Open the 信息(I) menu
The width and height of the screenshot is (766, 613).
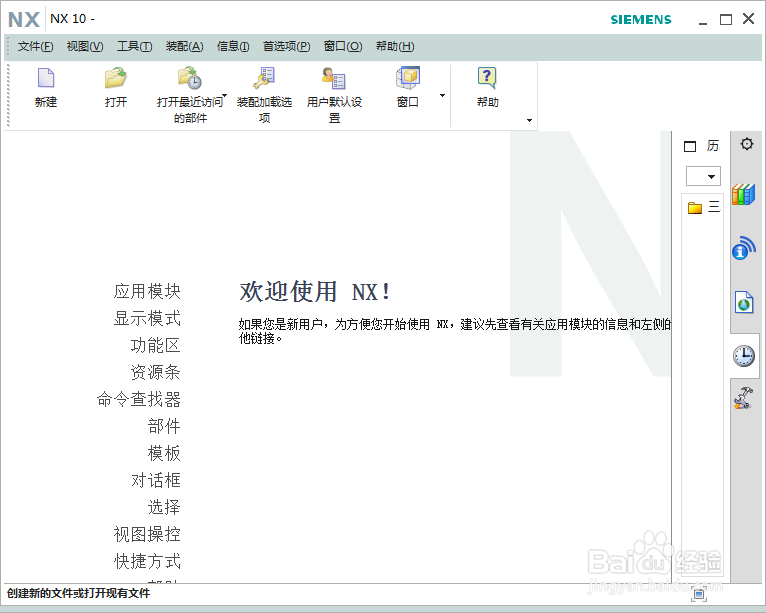[233, 46]
